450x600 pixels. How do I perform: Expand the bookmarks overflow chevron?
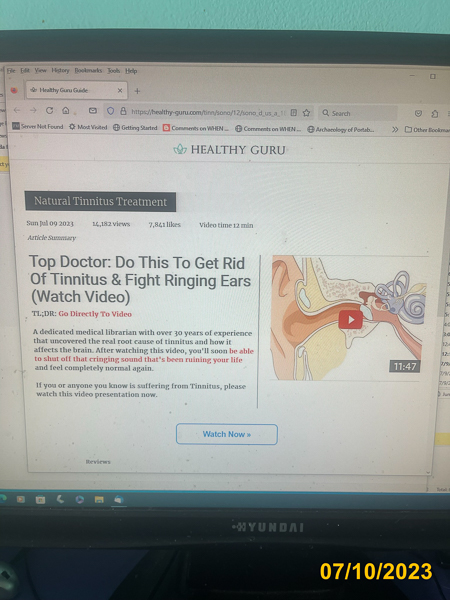(395, 130)
